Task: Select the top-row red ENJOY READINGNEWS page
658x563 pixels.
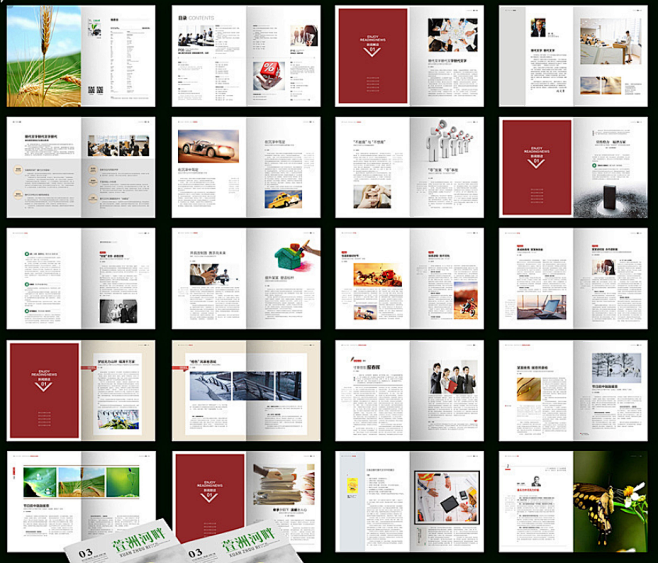Action: (372, 55)
